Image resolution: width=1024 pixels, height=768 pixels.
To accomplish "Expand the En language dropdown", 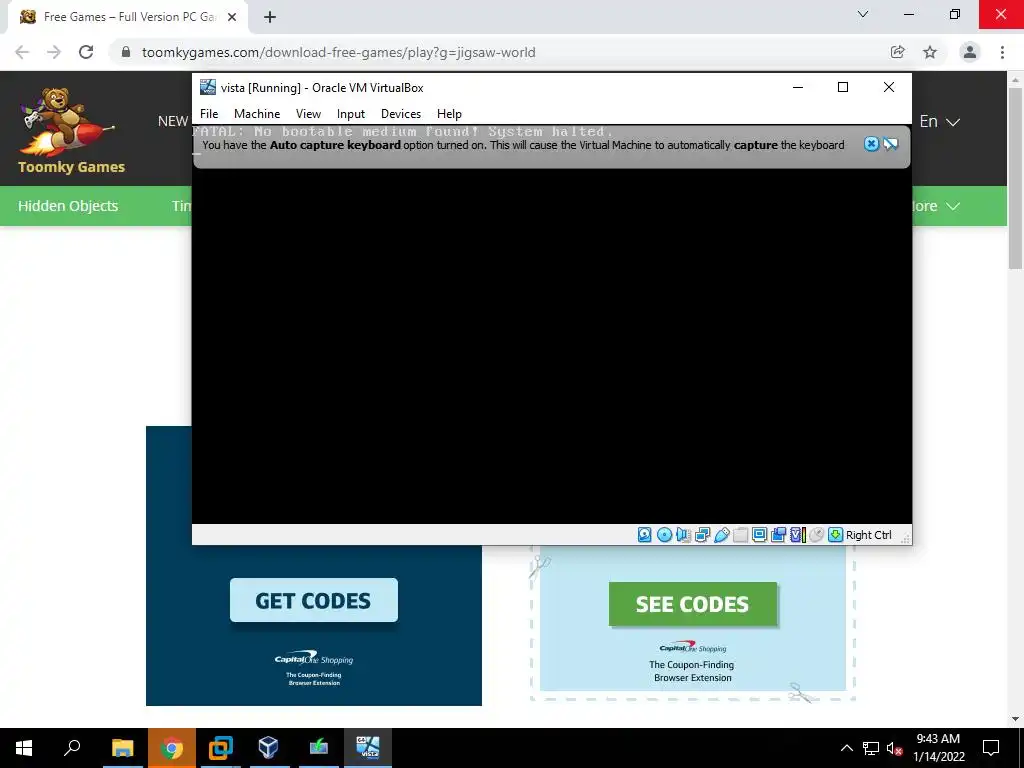I will pos(939,121).
